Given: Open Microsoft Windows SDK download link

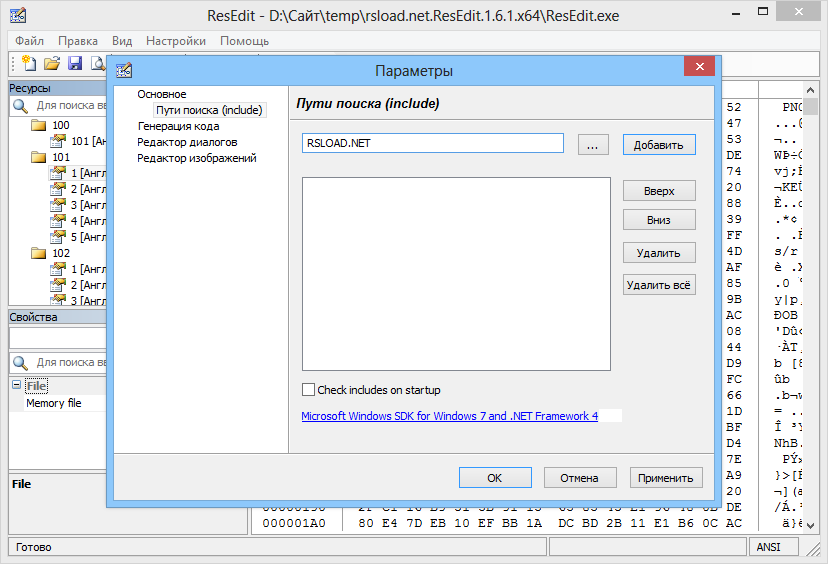Looking at the screenshot, I should click(x=449, y=416).
